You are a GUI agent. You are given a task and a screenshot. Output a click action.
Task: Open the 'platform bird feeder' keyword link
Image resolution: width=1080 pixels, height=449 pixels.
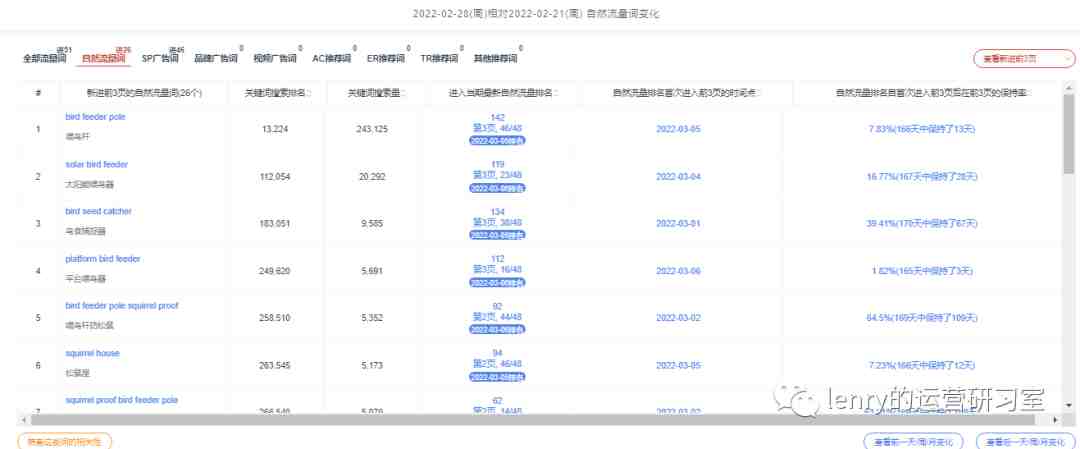click(x=103, y=259)
